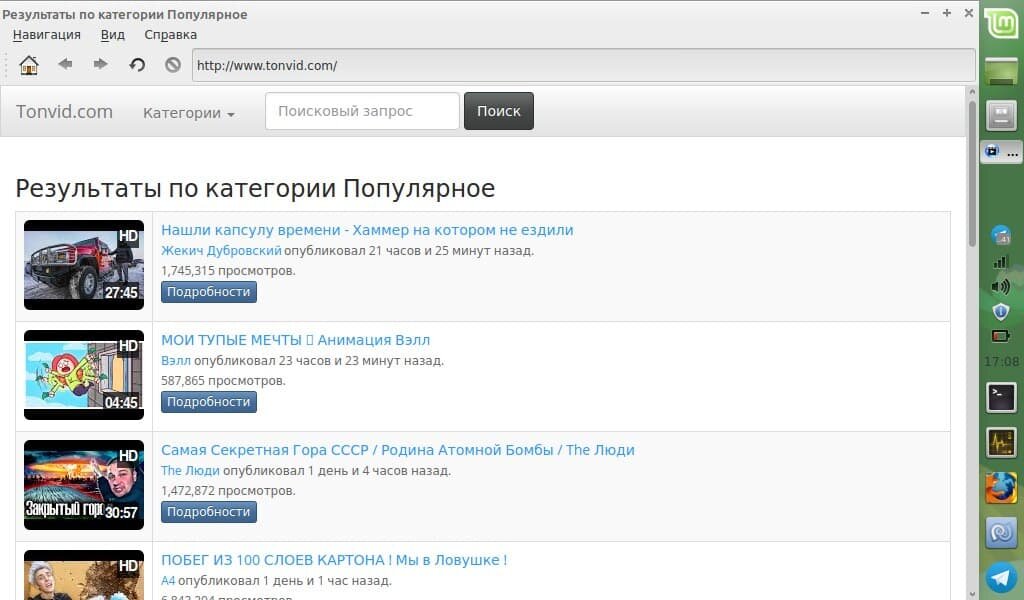Click Подробности under the Вэлл animation video
The image size is (1024, 600).
[208, 402]
